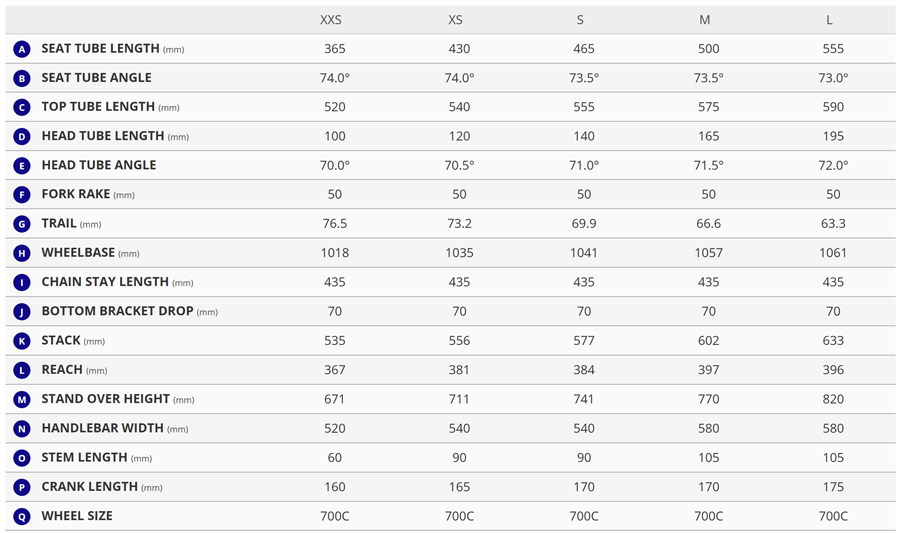Select the M size column header
This screenshot has width=900, height=533.
tap(704, 20)
